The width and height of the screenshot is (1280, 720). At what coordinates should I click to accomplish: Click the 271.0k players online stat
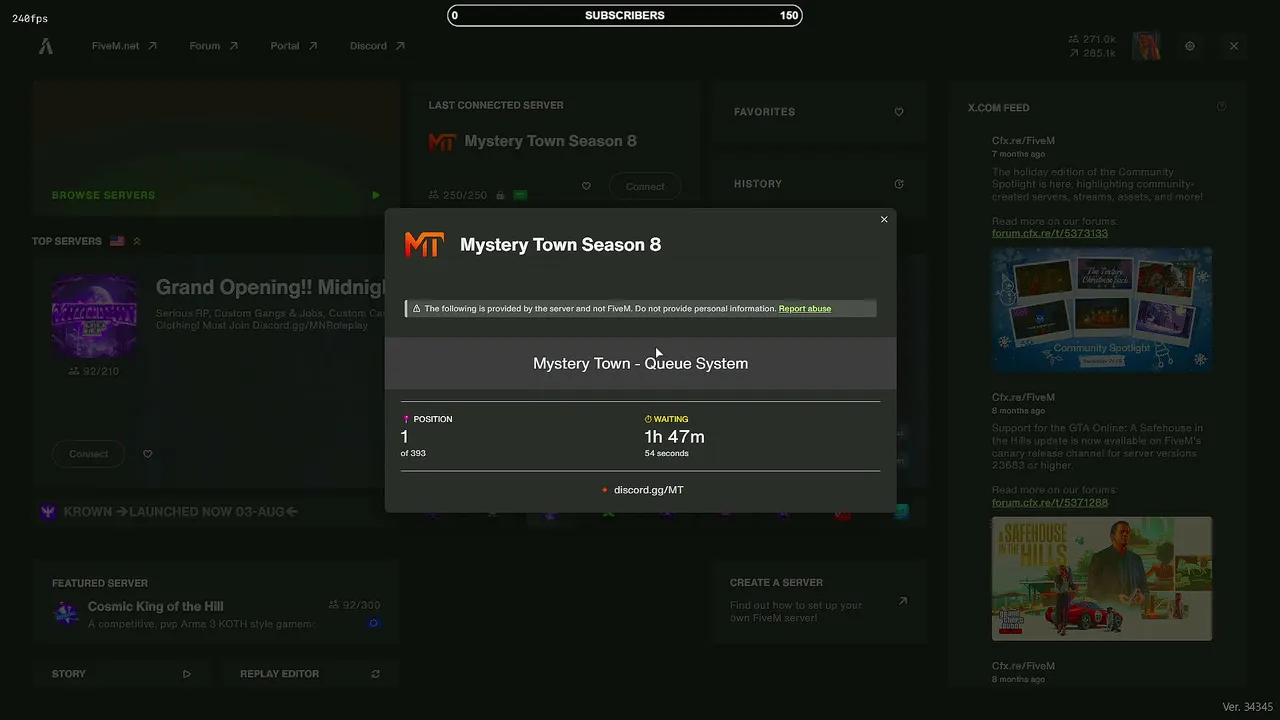1092,39
